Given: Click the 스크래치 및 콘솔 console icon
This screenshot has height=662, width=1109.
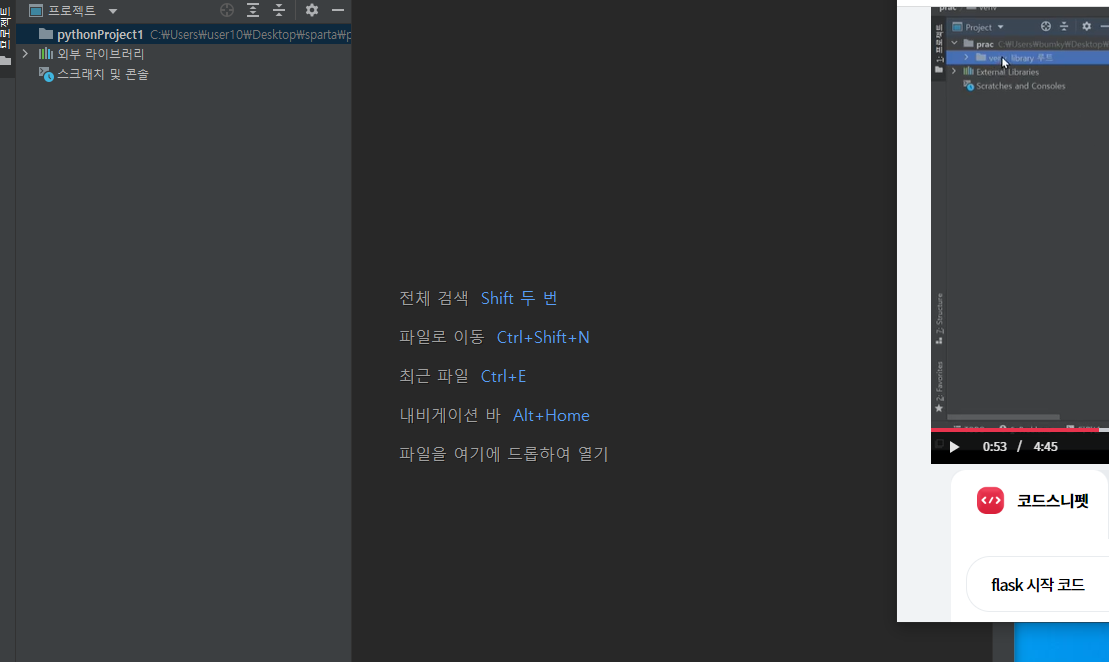Looking at the screenshot, I should click(46, 74).
